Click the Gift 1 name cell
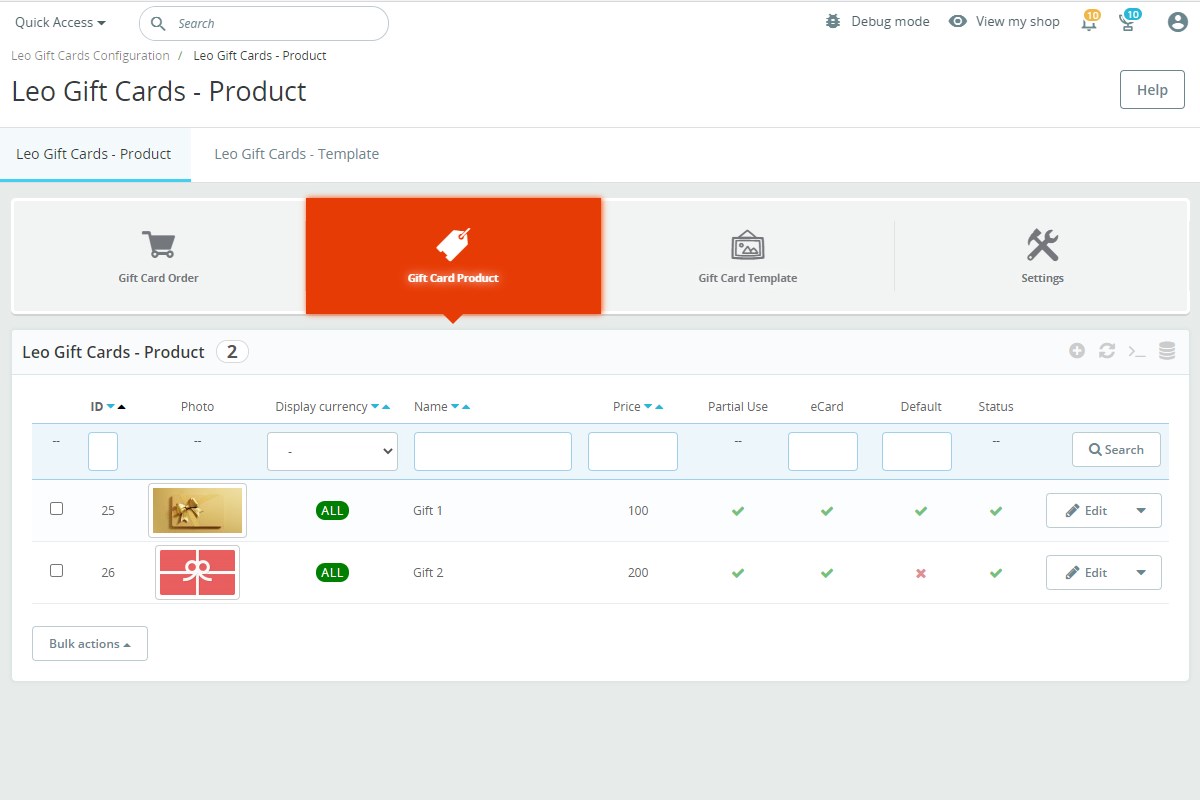This screenshot has height=800, width=1200. 428,510
